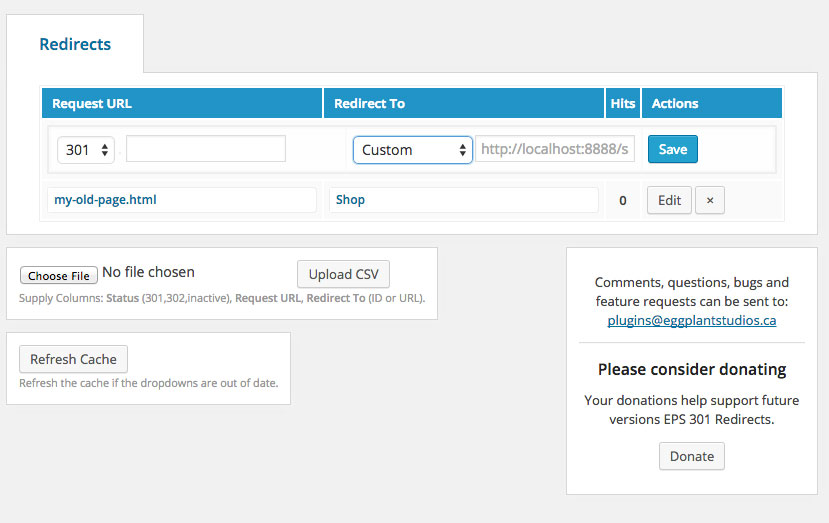Viewport: 829px width, 523px height.
Task: Select the Hits column header
Action: click(622, 104)
